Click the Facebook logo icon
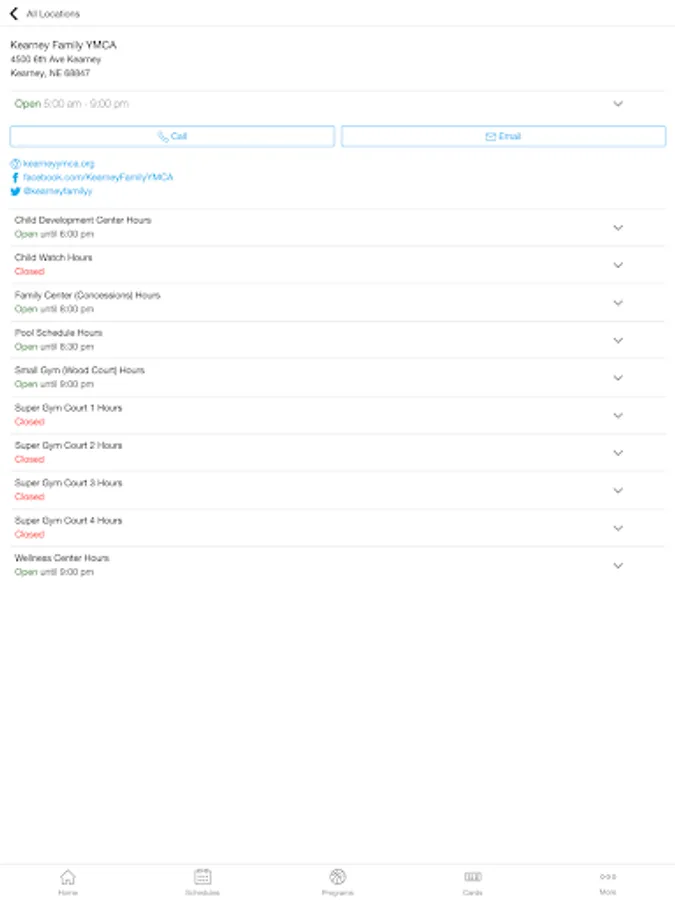Viewport: 675px width, 900px height. (15, 177)
